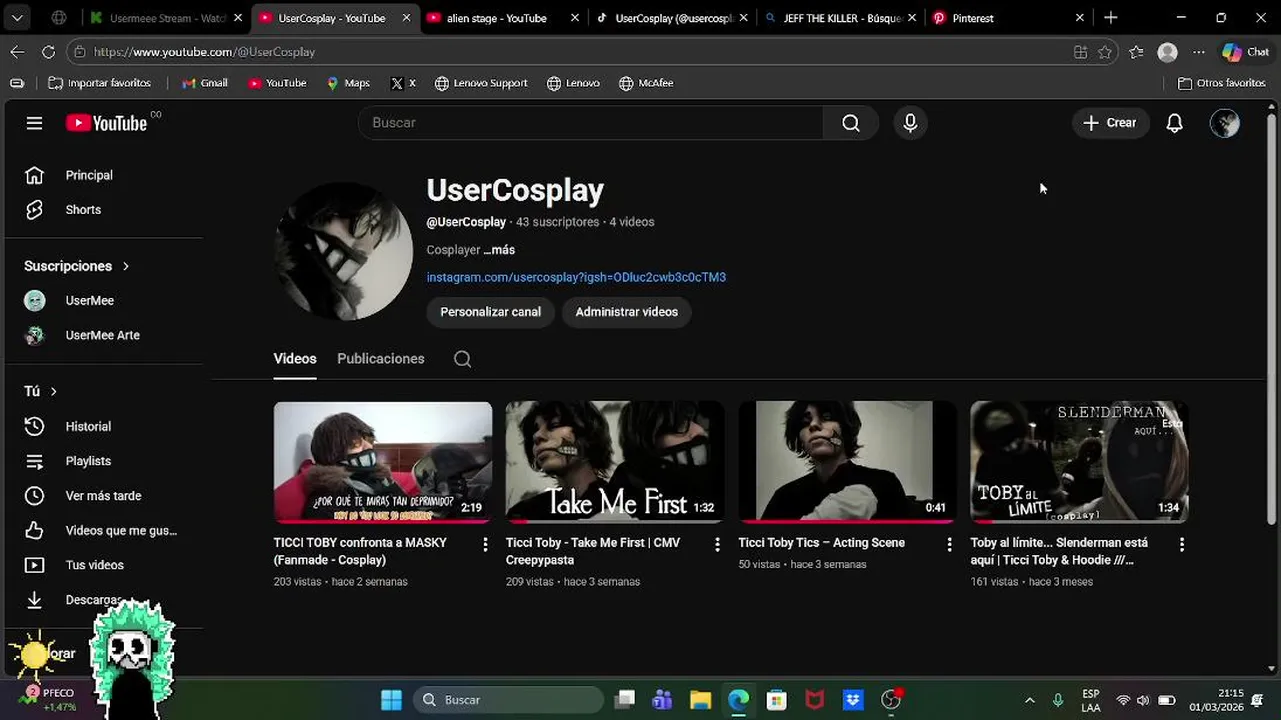Close the TikTok UserCosplay browser tab

pyautogui.click(x=743, y=18)
